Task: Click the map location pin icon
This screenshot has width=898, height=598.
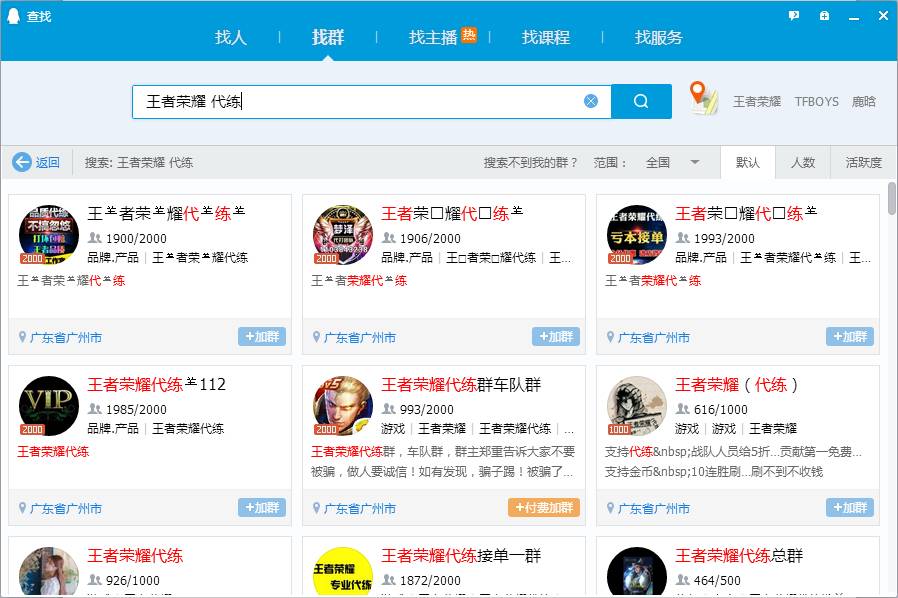Action: [704, 98]
